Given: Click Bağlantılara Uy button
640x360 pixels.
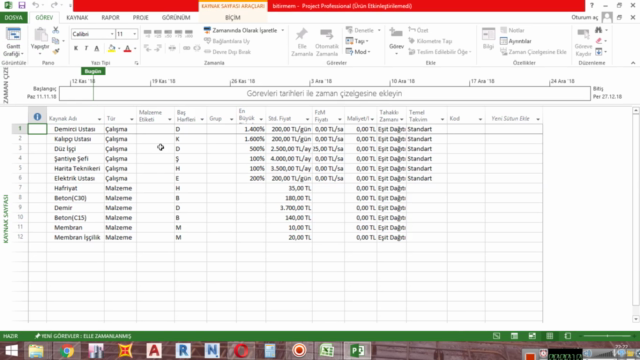Looking at the screenshot, I should [227, 41].
